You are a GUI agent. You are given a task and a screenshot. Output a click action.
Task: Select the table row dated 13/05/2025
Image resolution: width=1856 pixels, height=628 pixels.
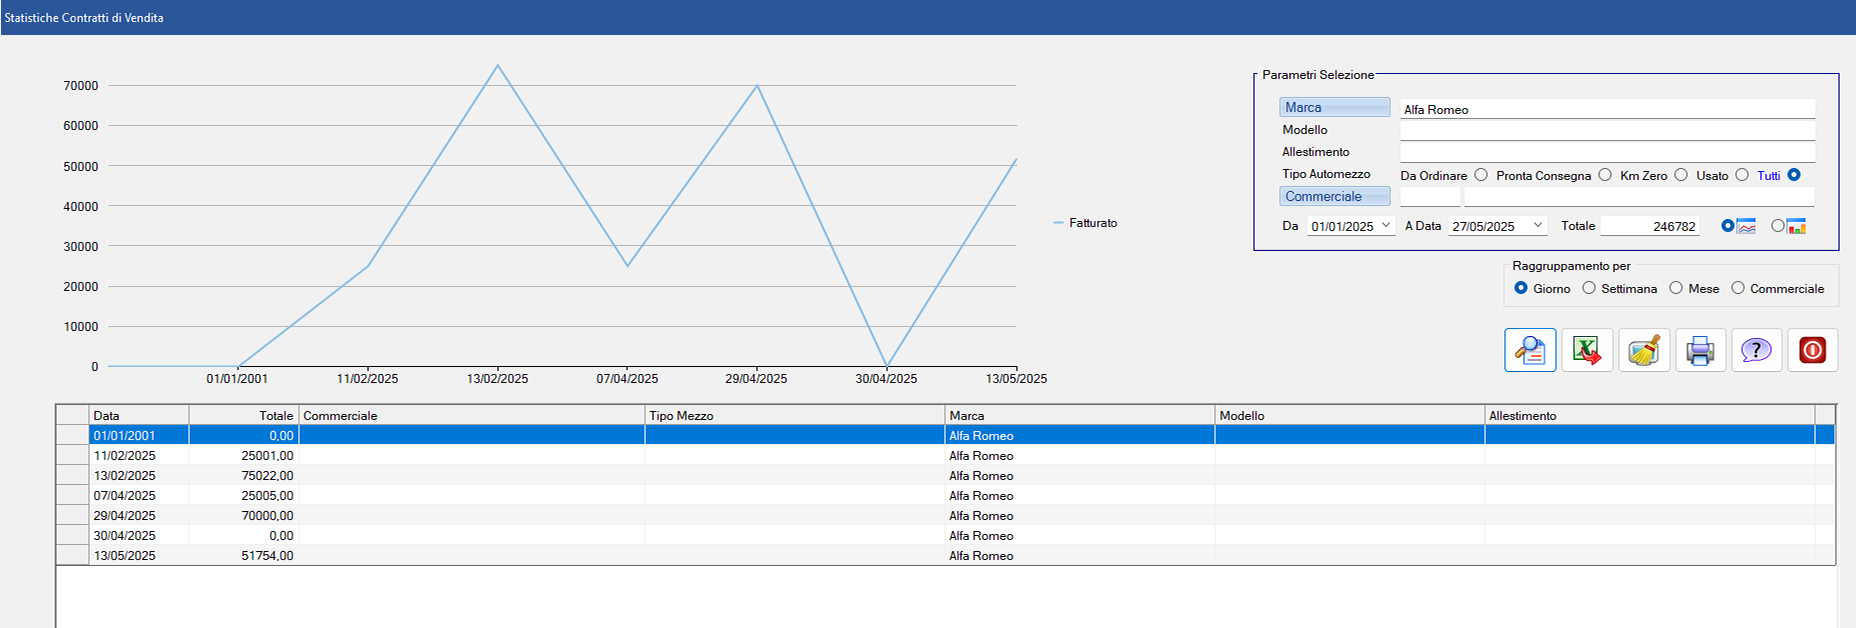[945, 555]
